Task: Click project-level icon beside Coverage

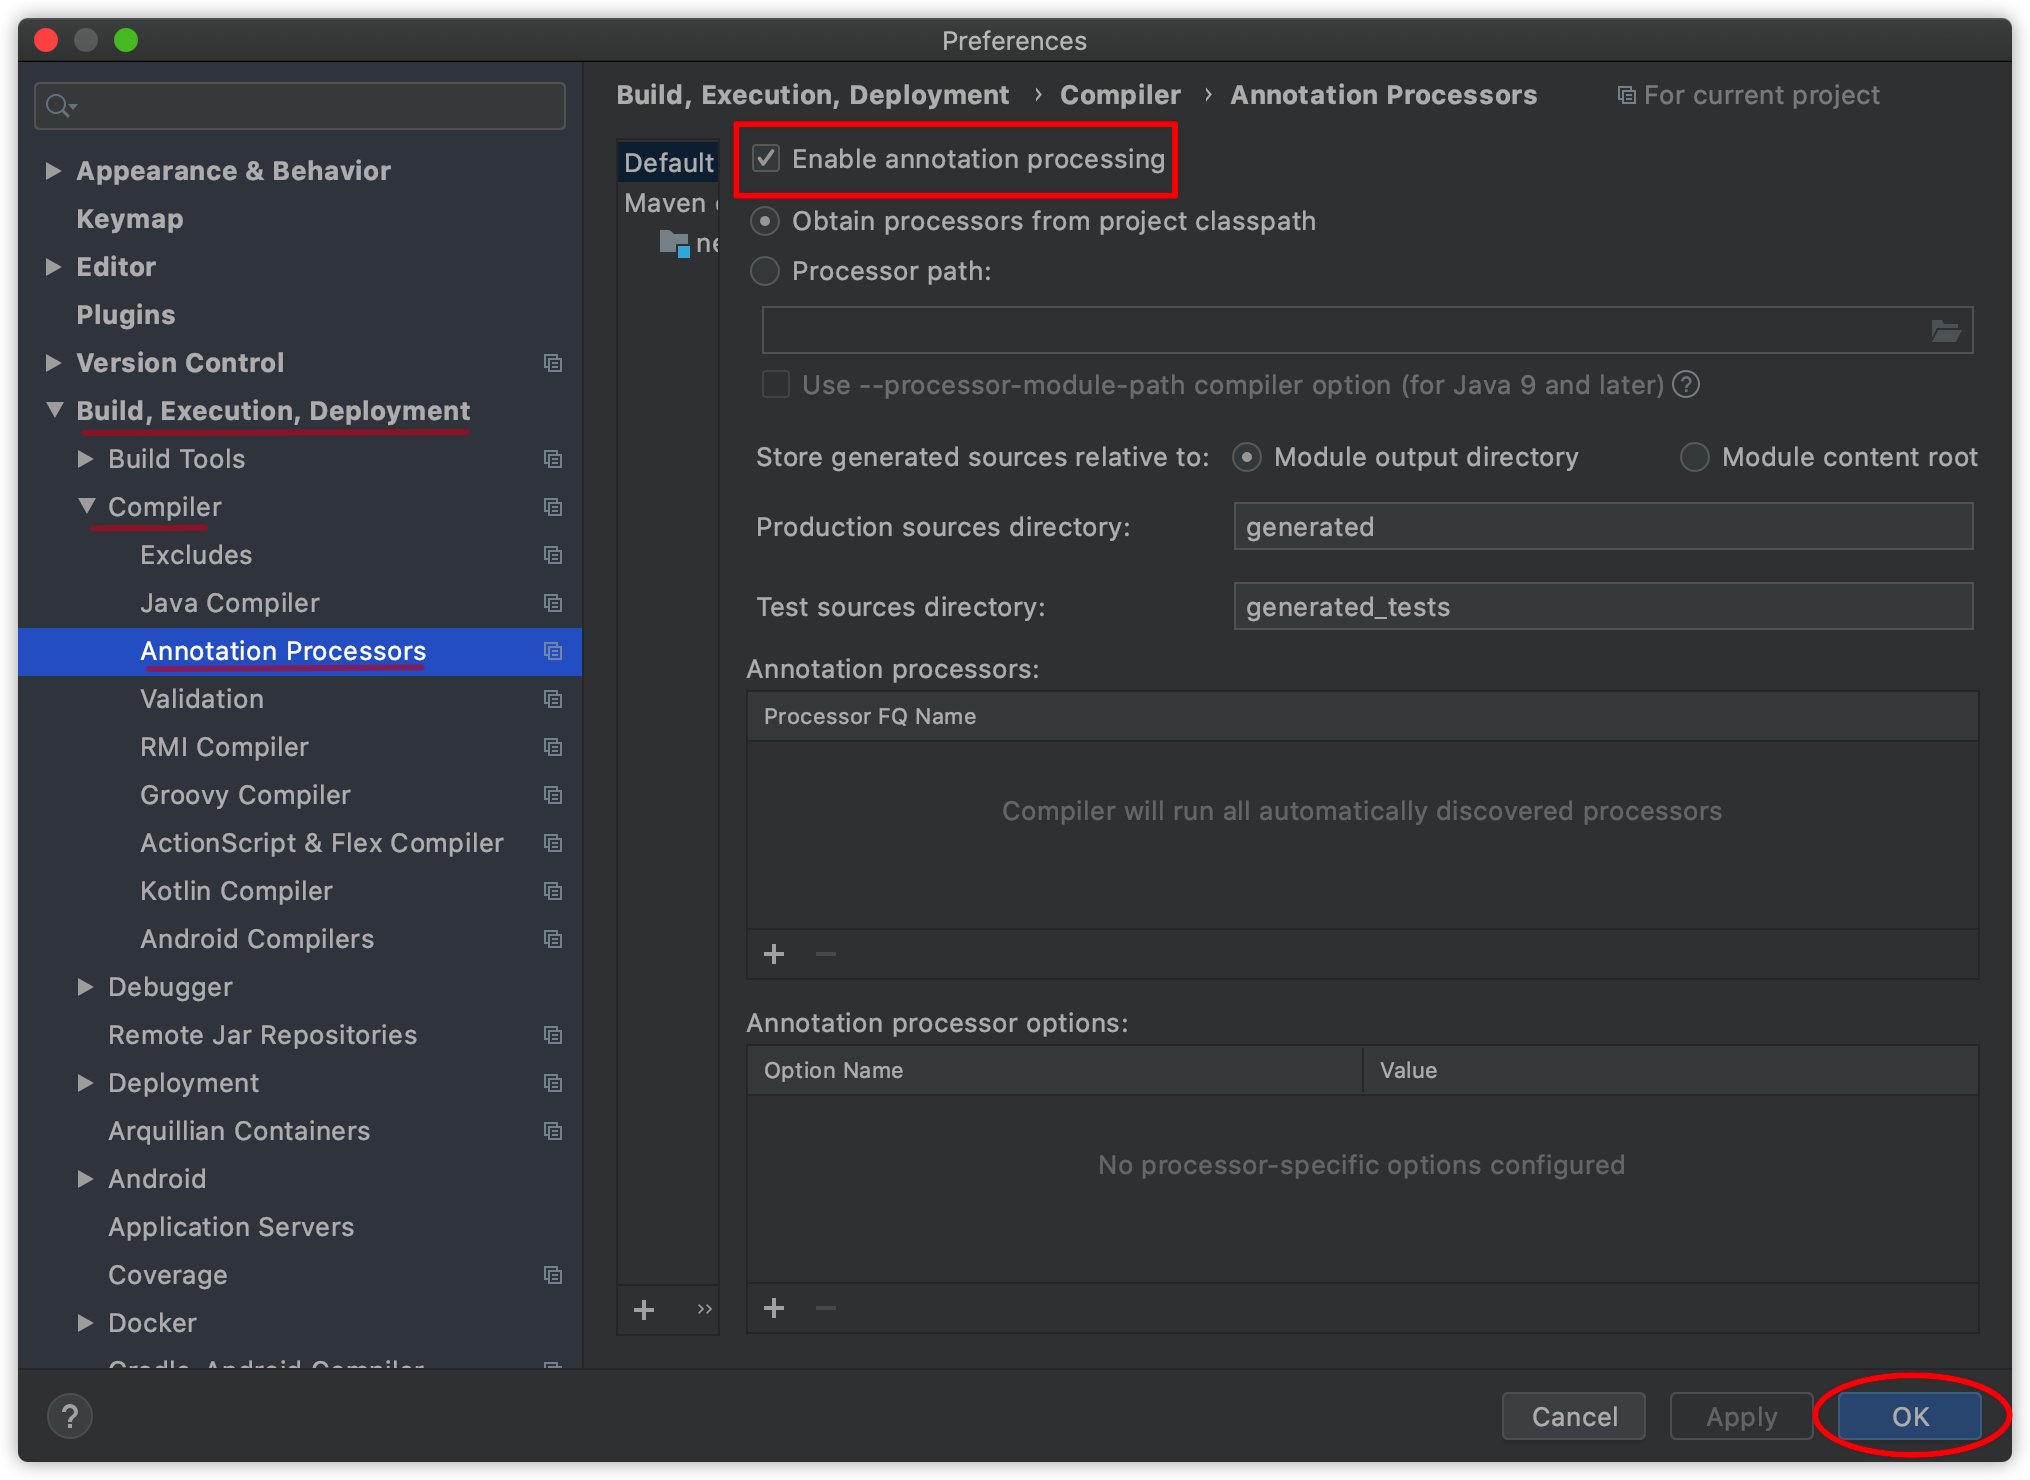Action: [553, 1275]
